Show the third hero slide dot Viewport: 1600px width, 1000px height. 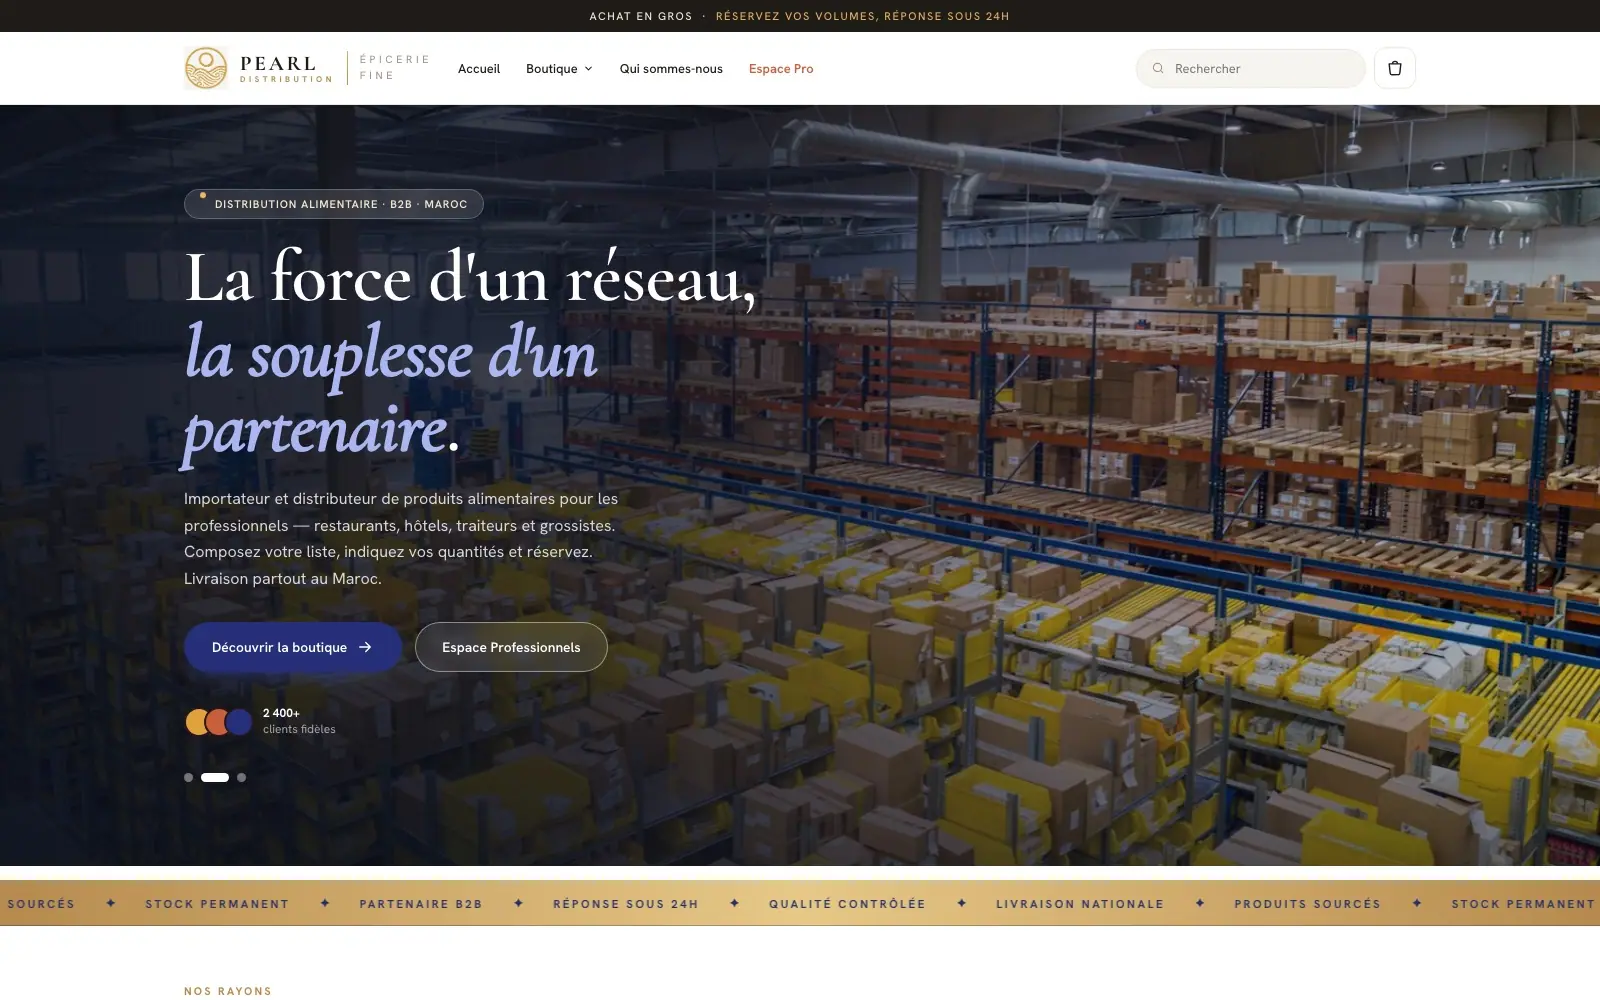point(241,777)
